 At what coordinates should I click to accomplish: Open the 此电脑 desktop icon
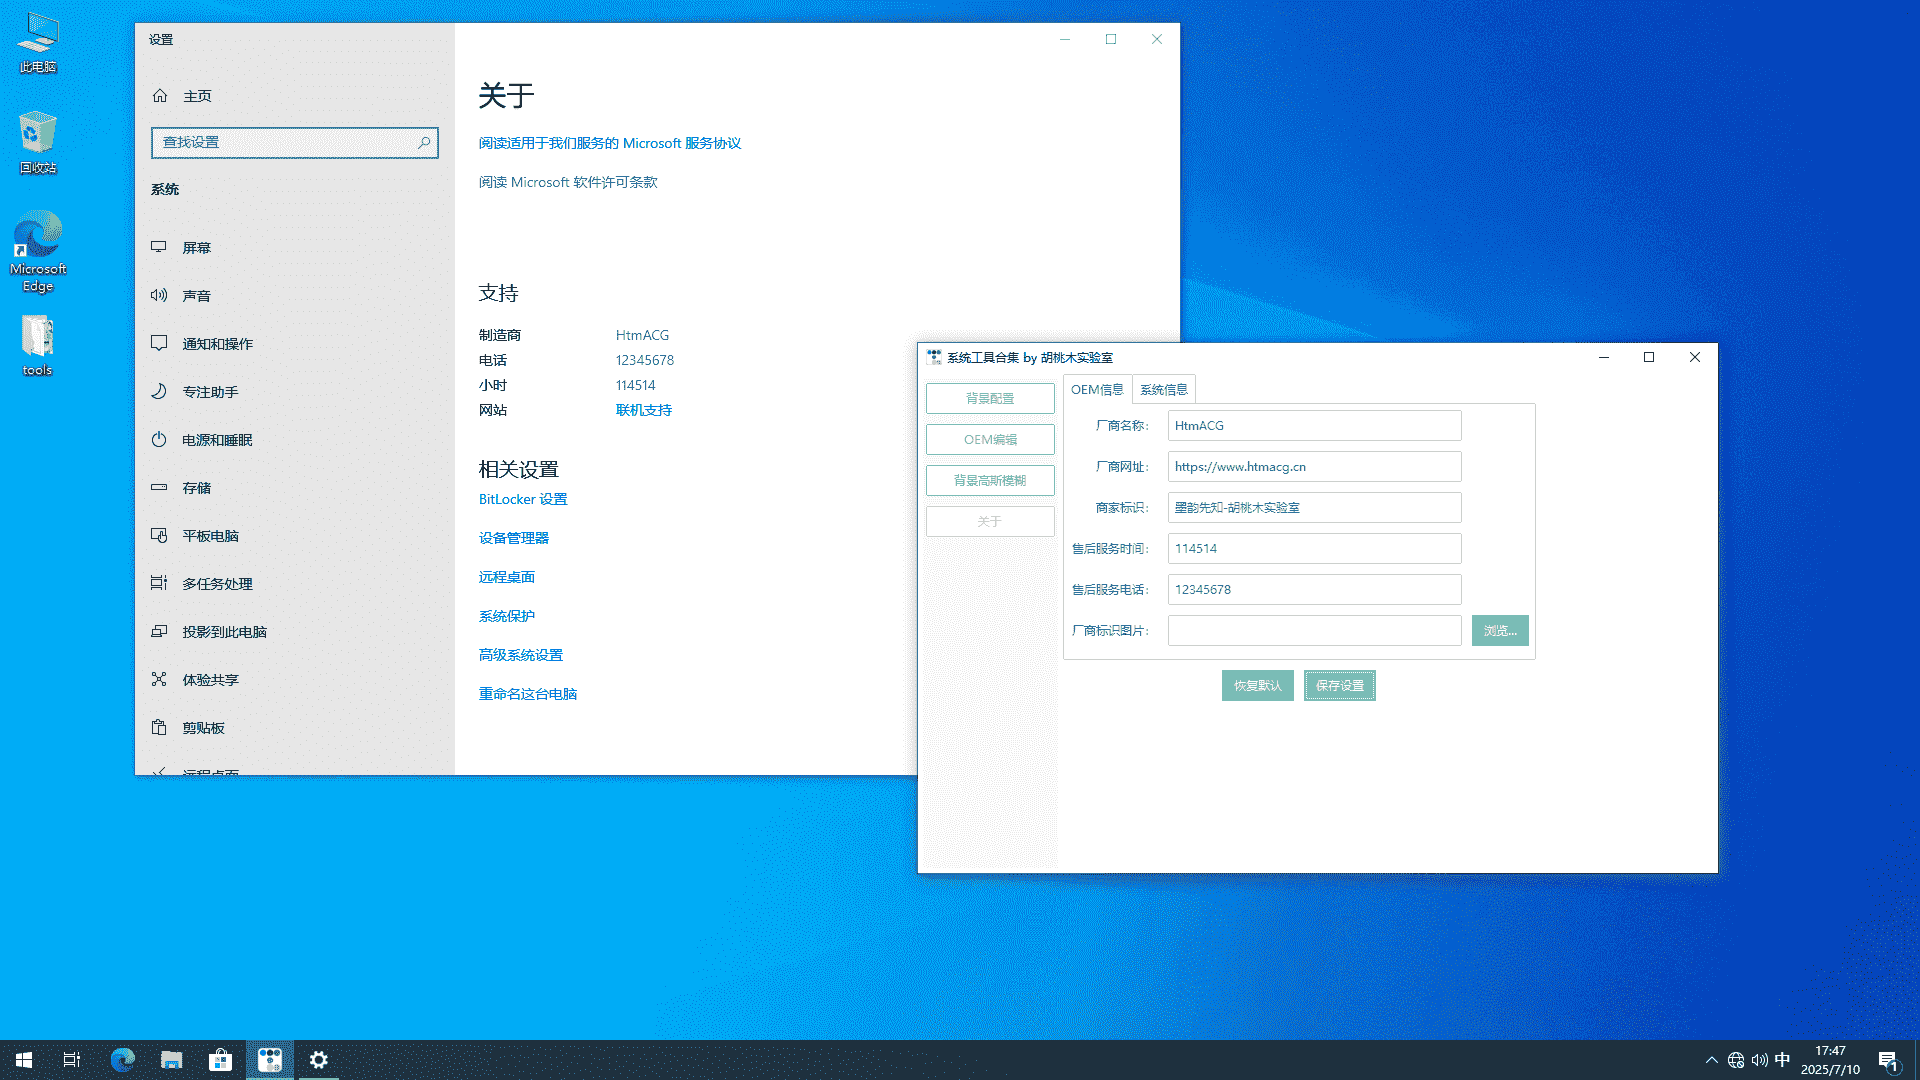tap(38, 43)
